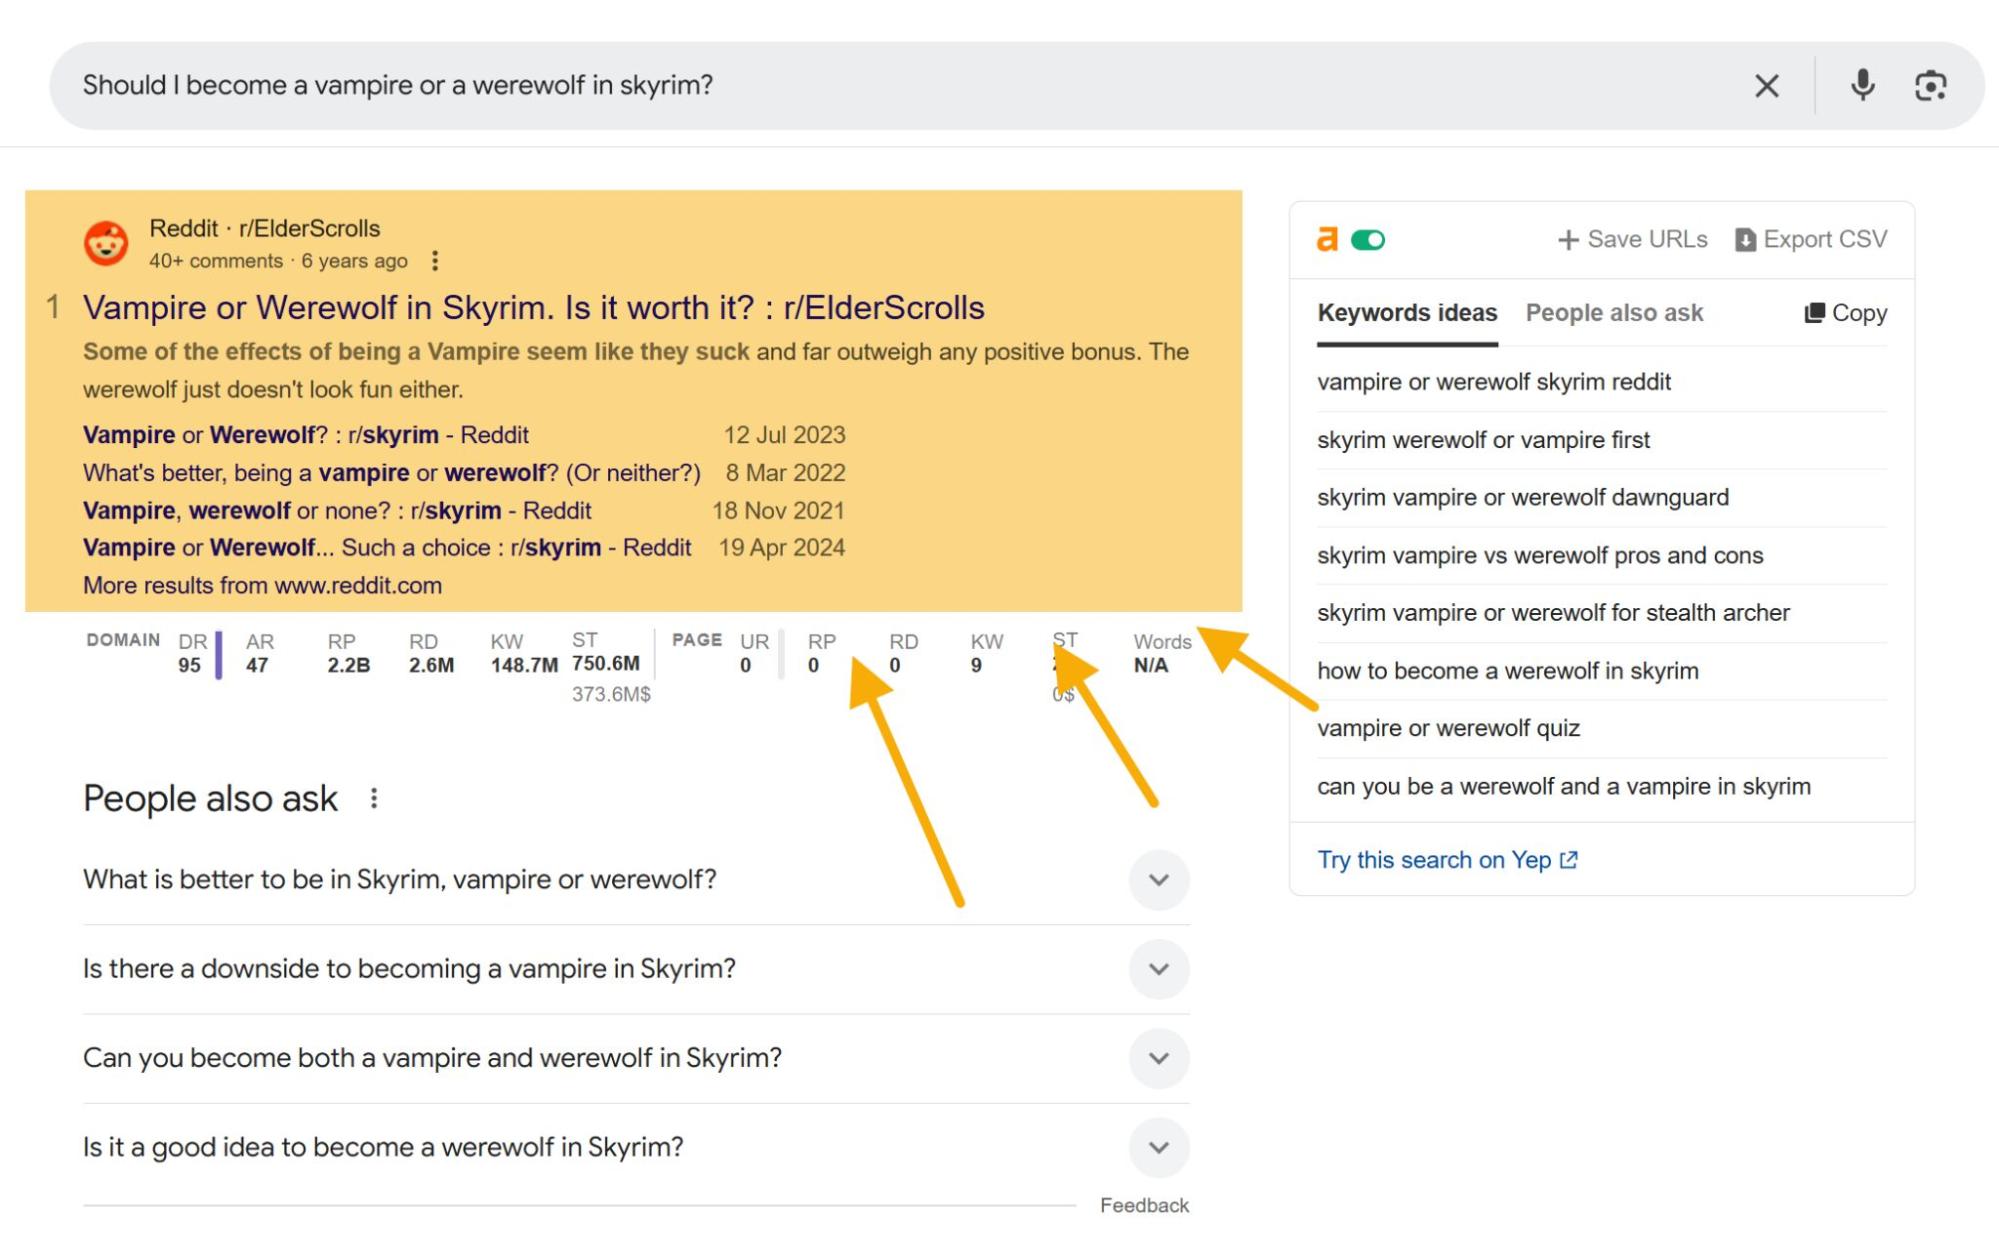Select the People also ask tab

click(1615, 313)
